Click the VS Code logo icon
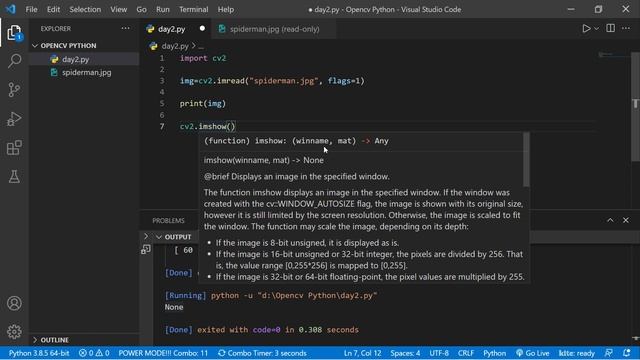The height and width of the screenshot is (360, 640). pos(10,9)
